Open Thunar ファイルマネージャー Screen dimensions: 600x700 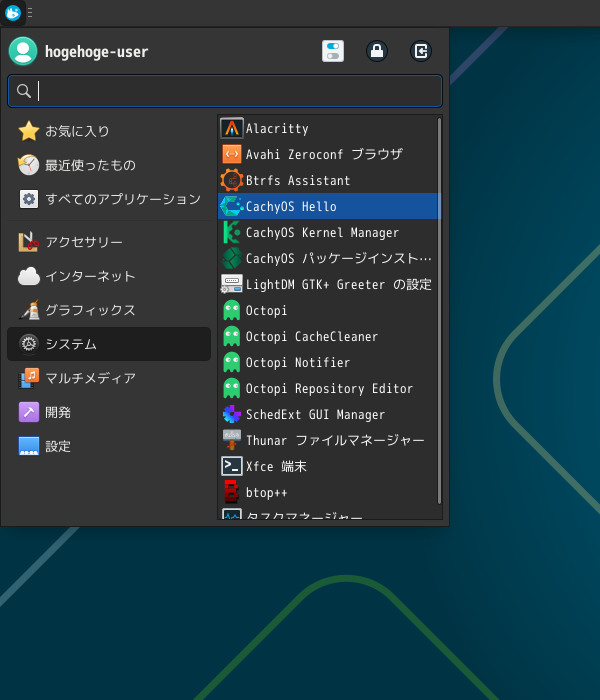point(335,440)
